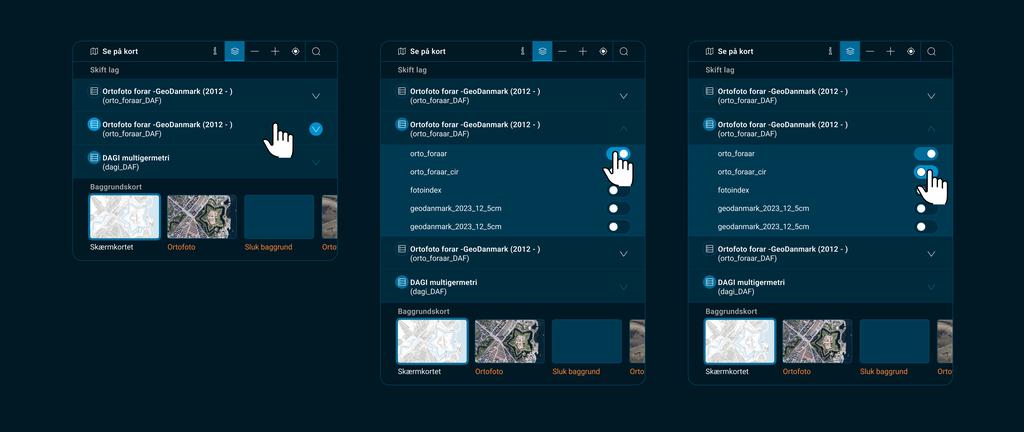
Task: Click the locate-me target icon in the right panel
Action: pos(911,51)
